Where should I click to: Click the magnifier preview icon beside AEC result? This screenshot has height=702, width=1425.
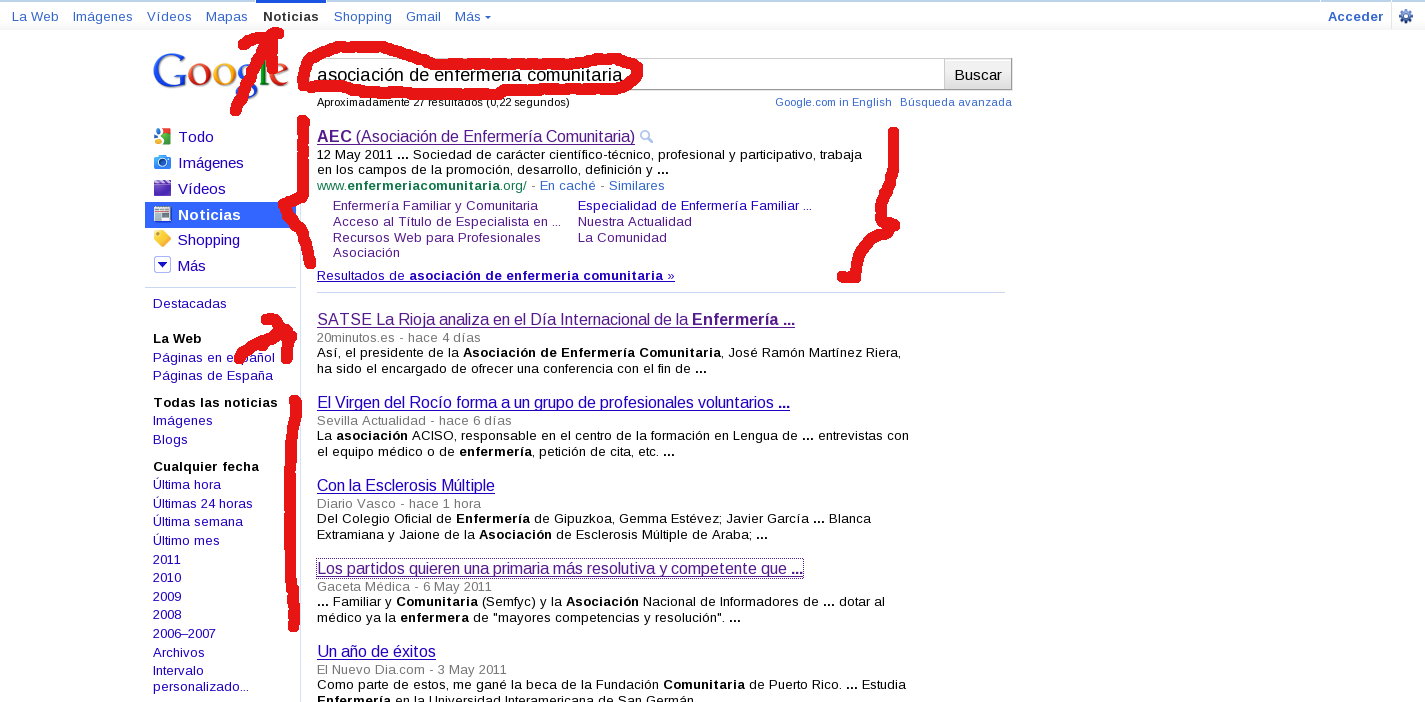(x=646, y=137)
